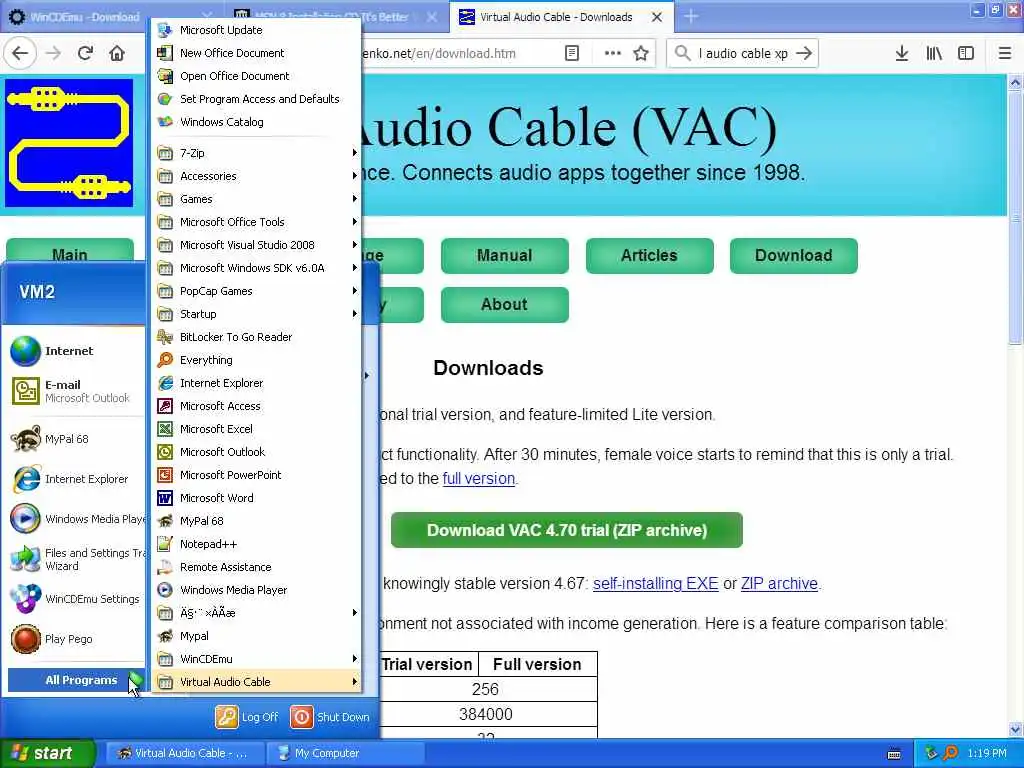
Task: Open the browser library icon
Action: pos(934,53)
